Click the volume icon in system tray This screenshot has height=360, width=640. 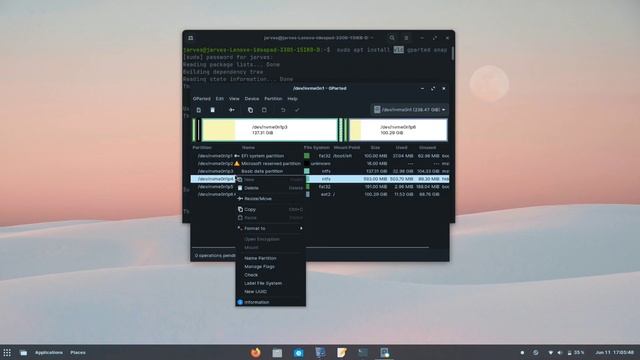pyautogui.click(x=560, y=352)
